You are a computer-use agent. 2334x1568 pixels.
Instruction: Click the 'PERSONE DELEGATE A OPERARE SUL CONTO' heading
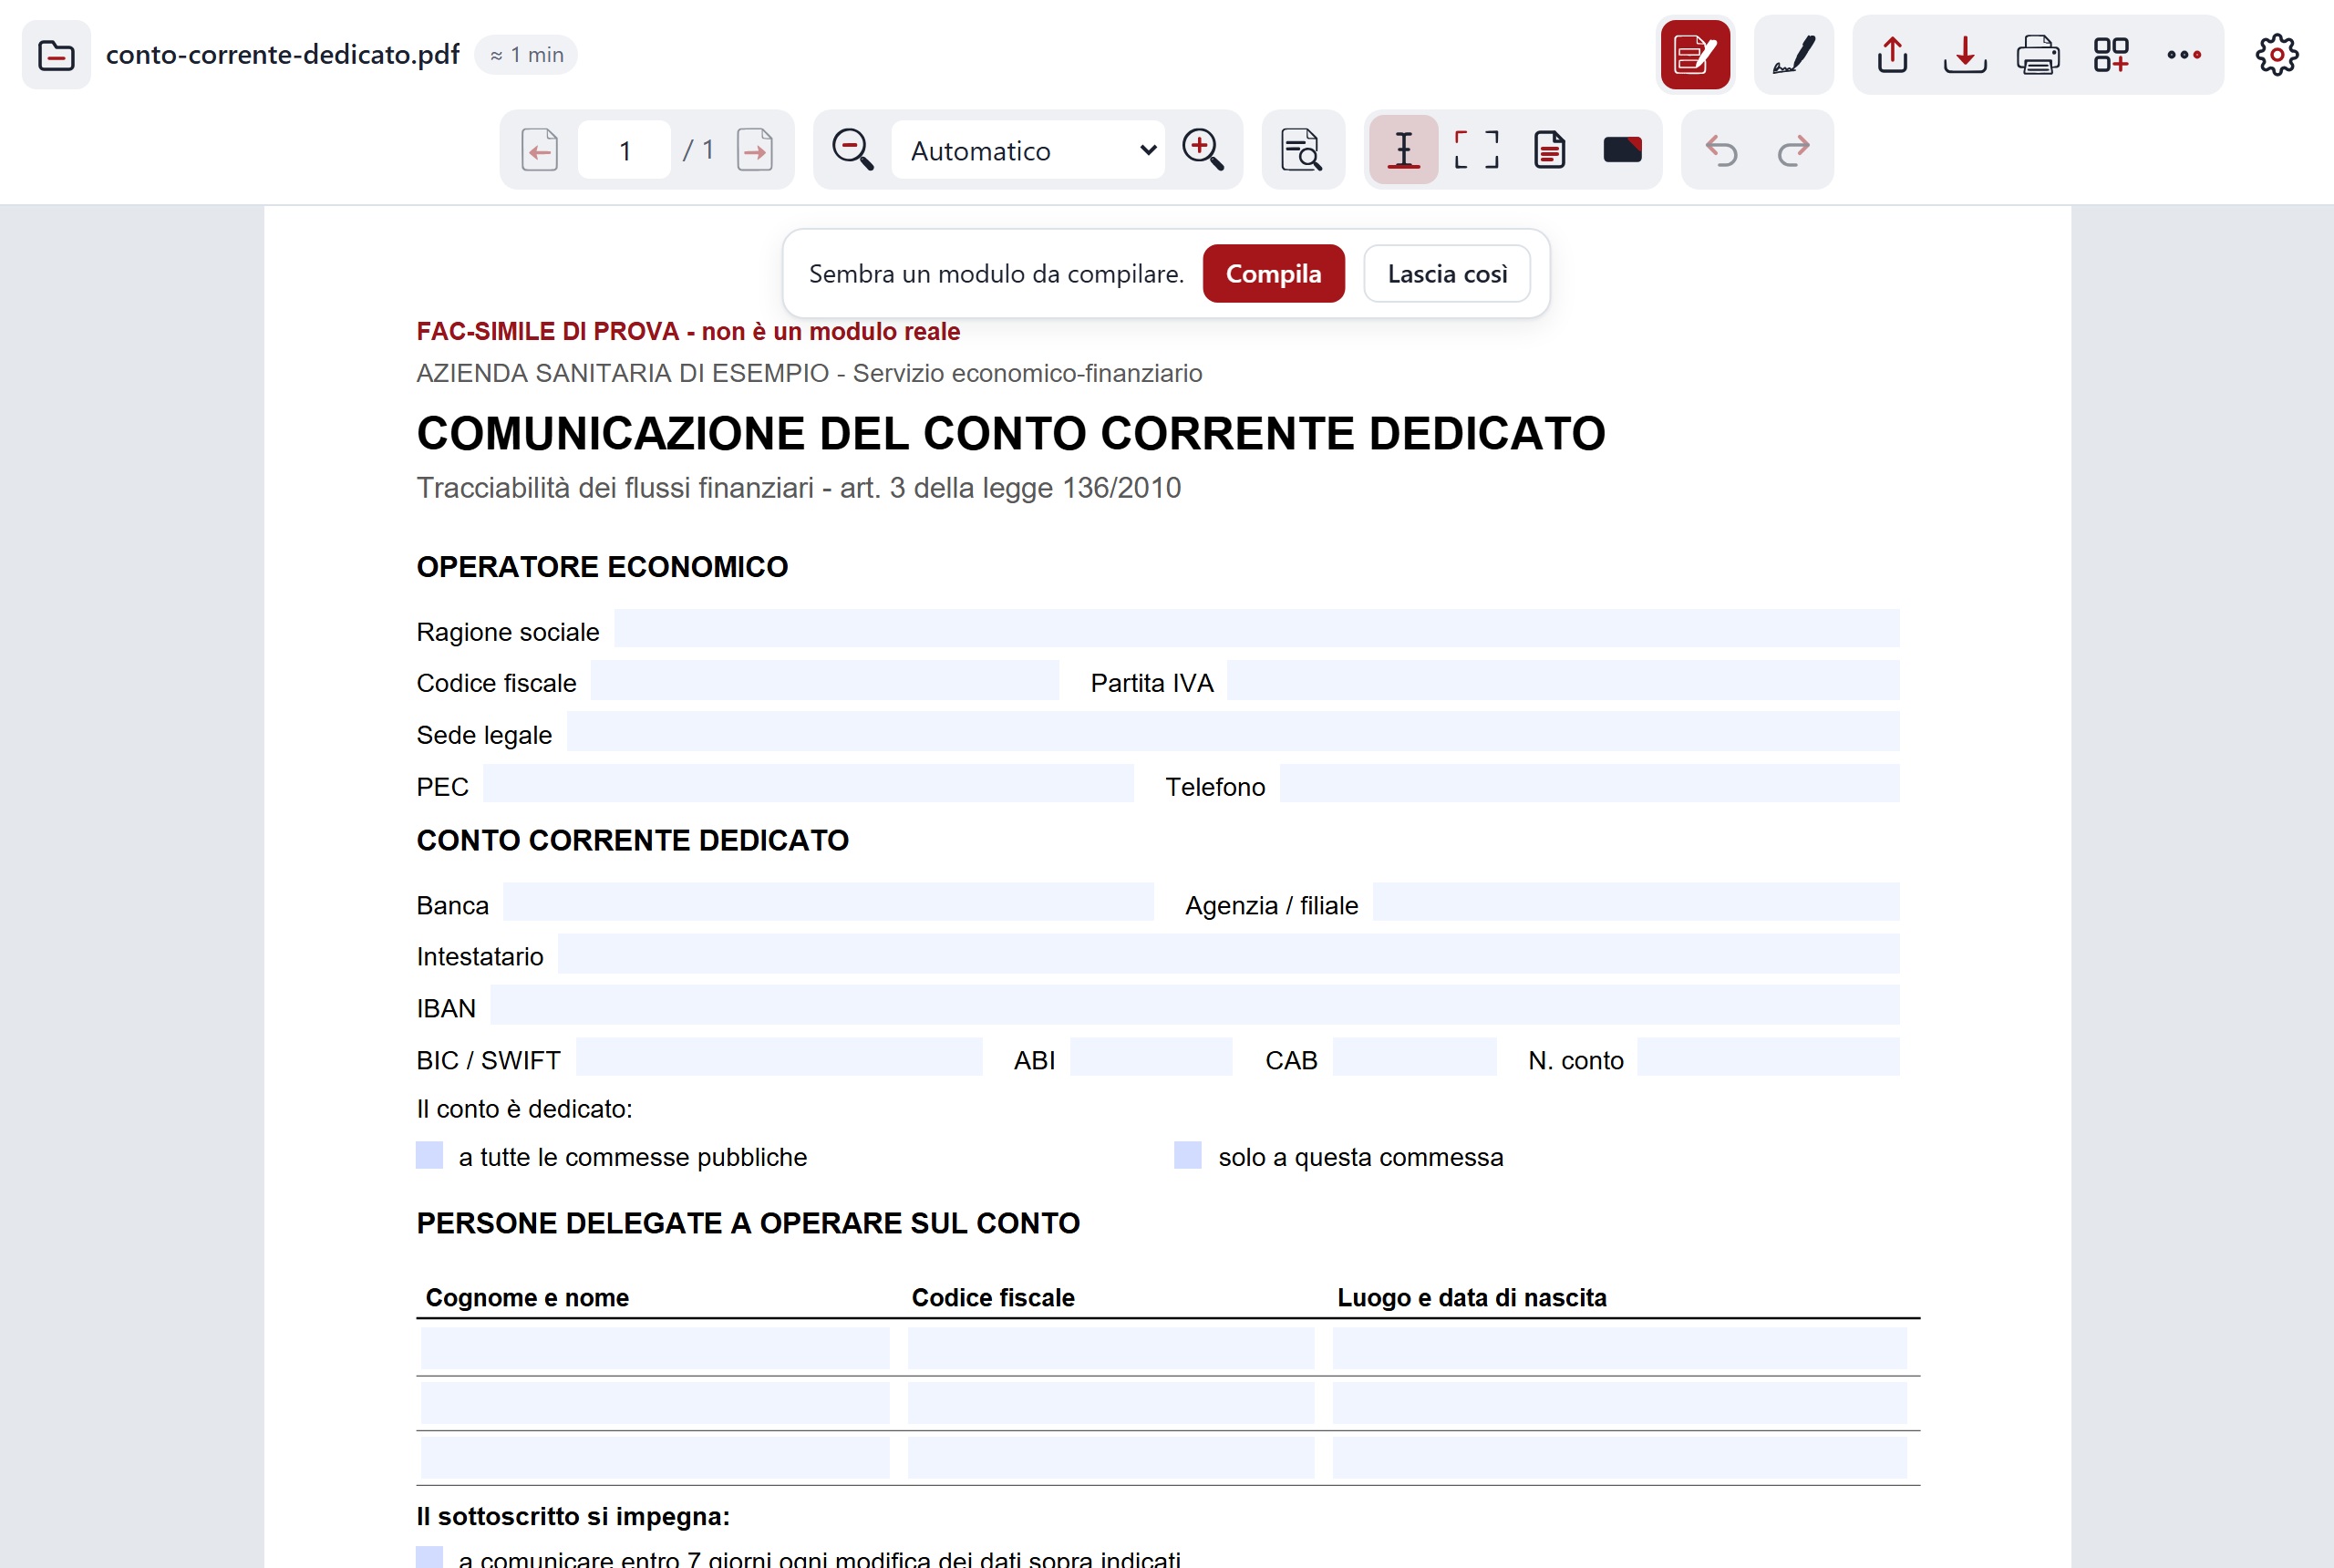[x=748, y=1223]
